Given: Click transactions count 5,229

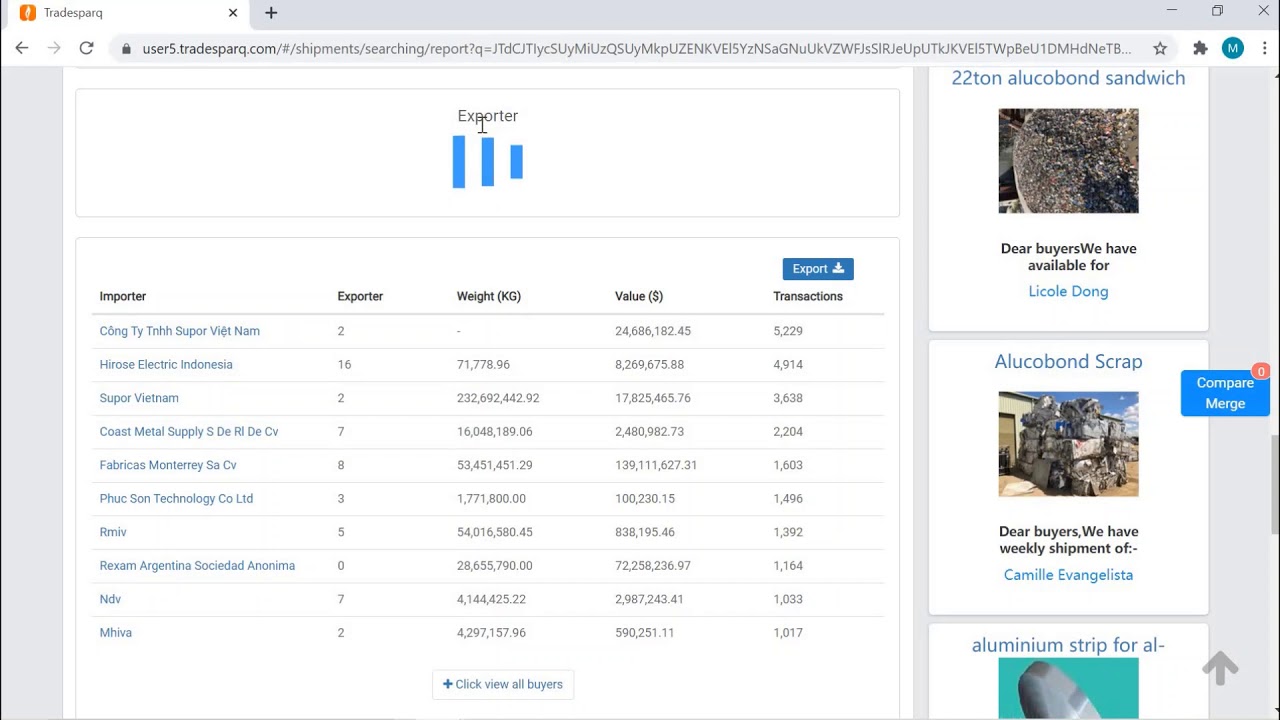Looking at the screenshot, I should [x=788, y=331].
